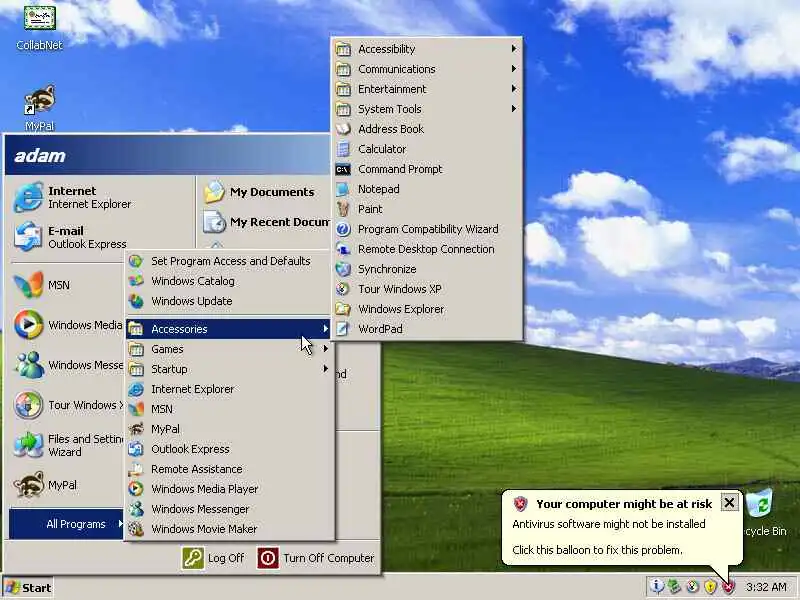
Task: Open Remote Assistance in All Programs
Action: point(229,469)
